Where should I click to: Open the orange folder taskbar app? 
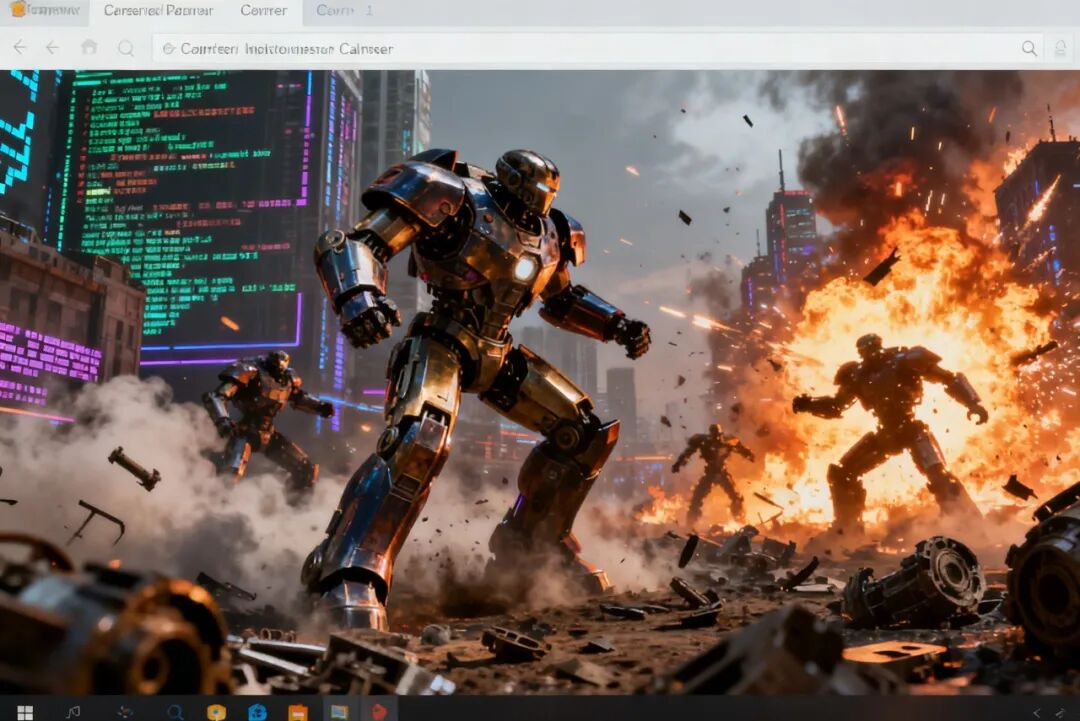coord(297,711)
